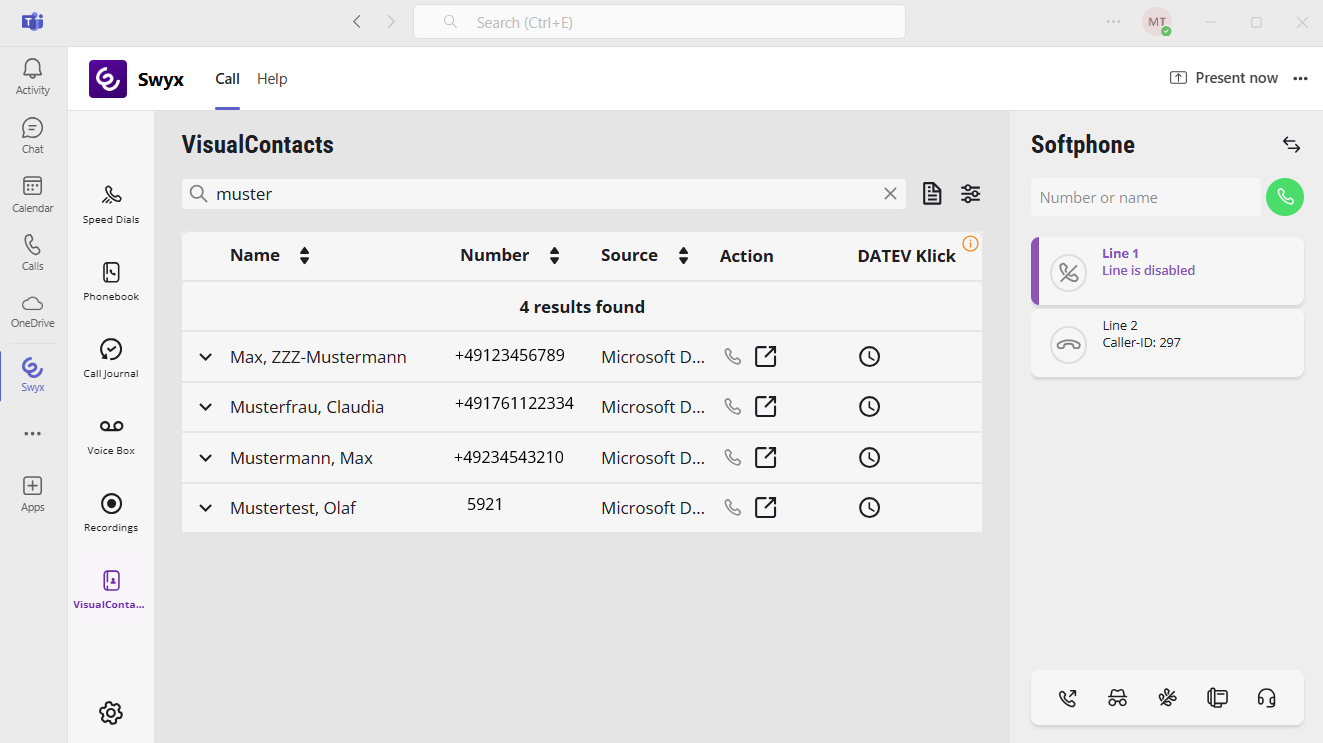This screenshot has height=743, width=1323.
Task: Open the Phonebook section
Action: point(111,280)
